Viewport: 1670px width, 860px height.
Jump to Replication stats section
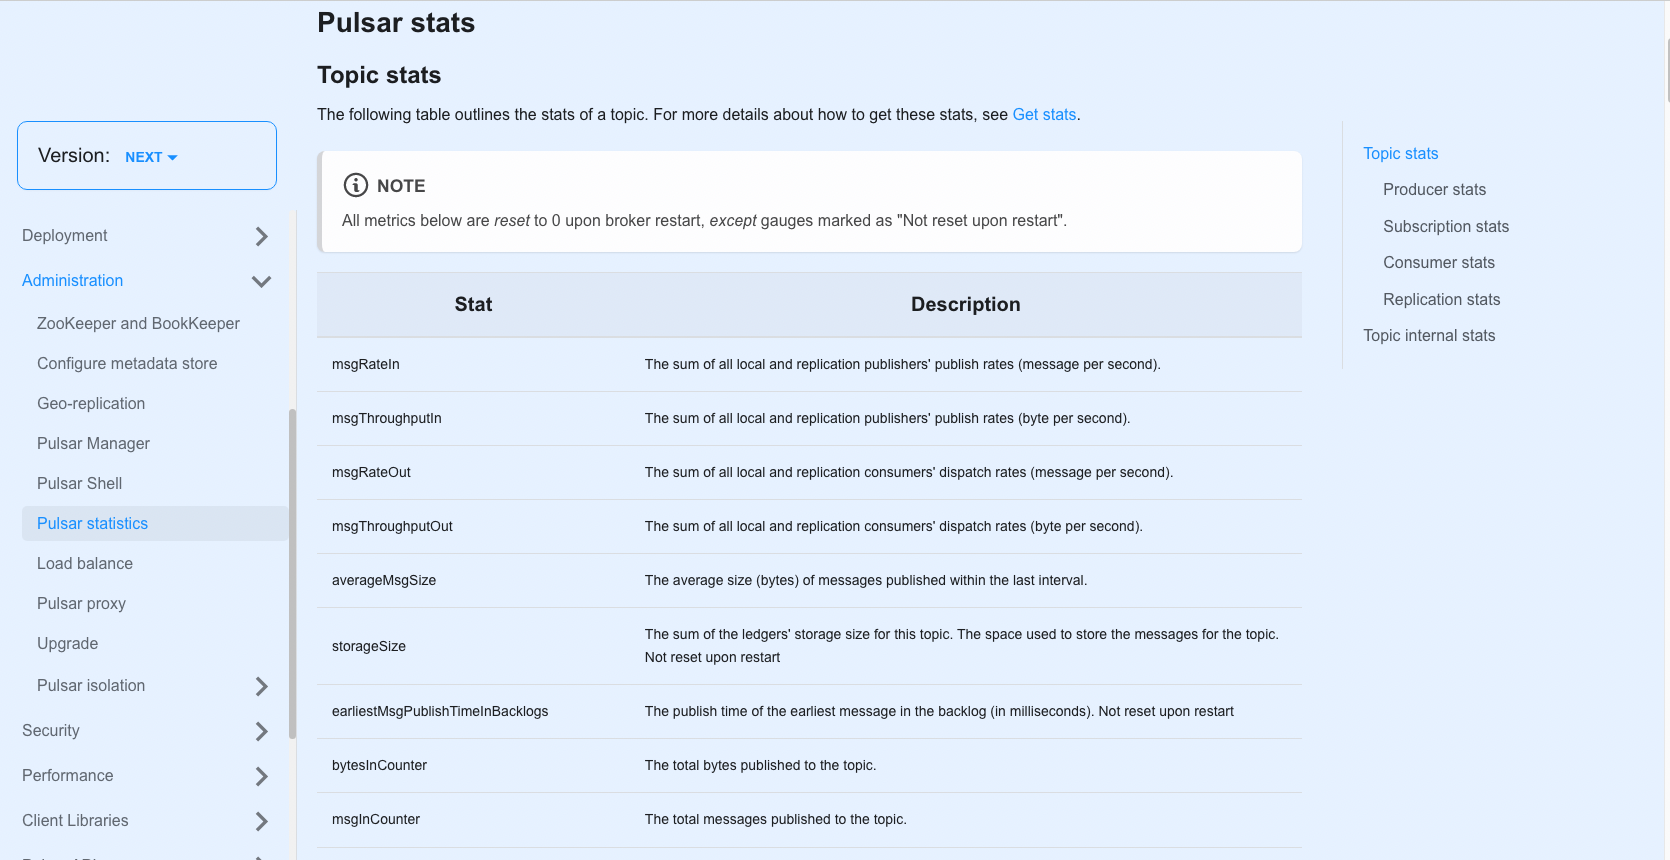point(1441,300)
